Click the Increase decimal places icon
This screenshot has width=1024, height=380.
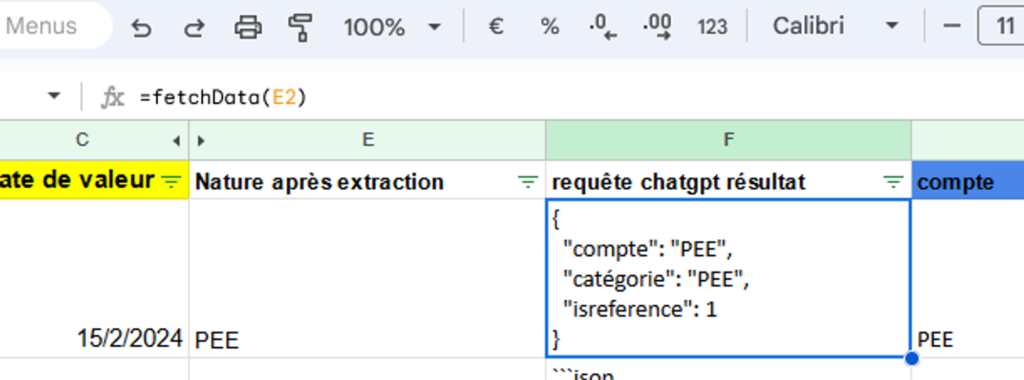[656, 27]
